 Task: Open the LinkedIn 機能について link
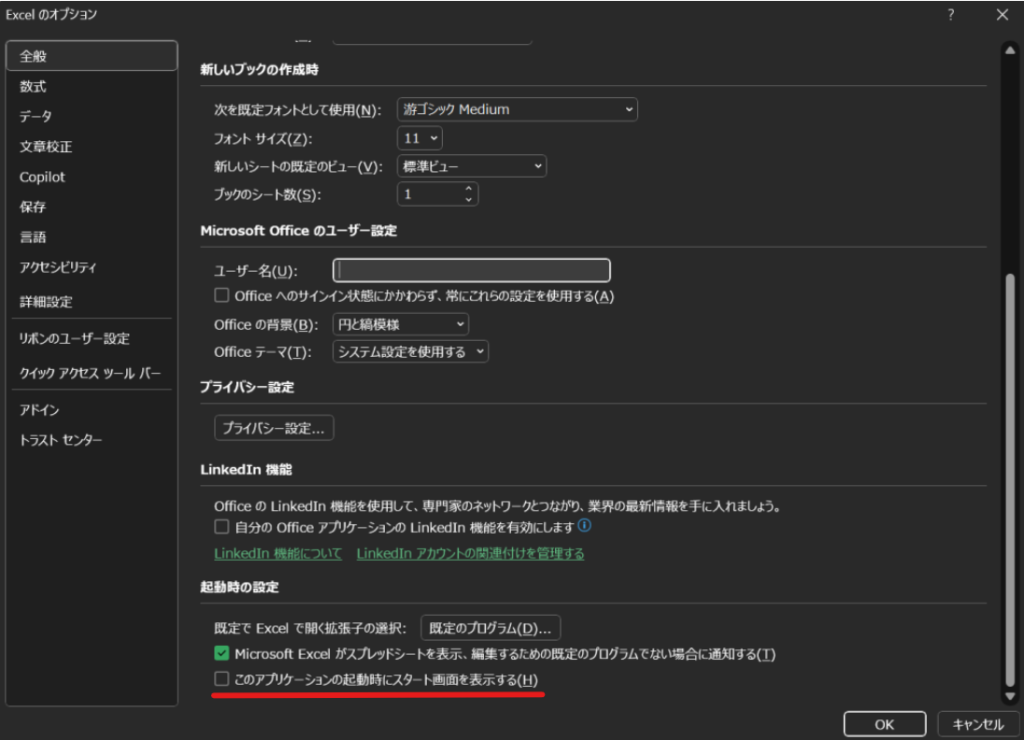[278, 553]
